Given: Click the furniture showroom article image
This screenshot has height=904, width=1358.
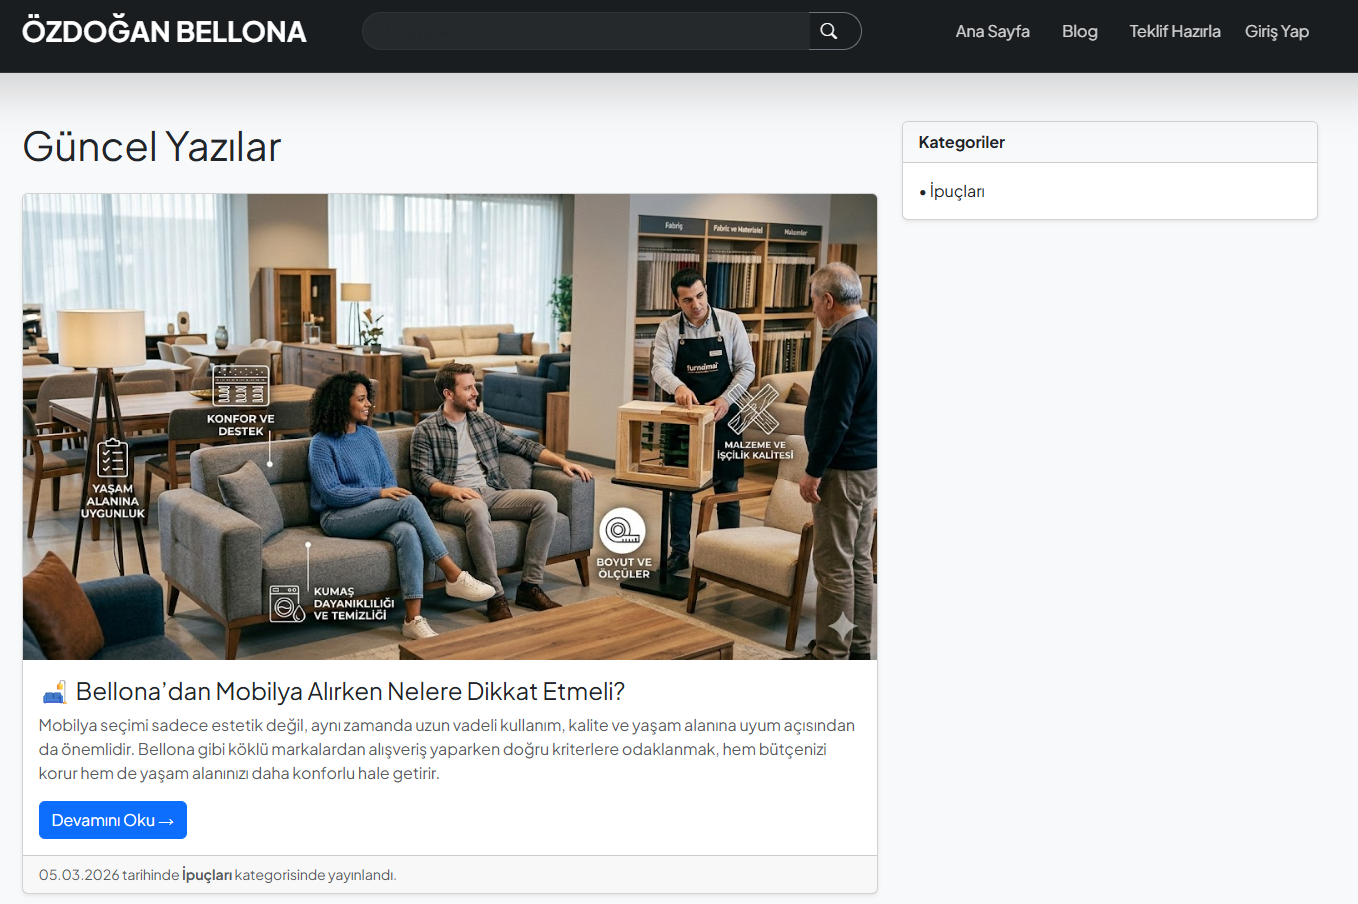Looking at the screenshot, I should (450, 427).
